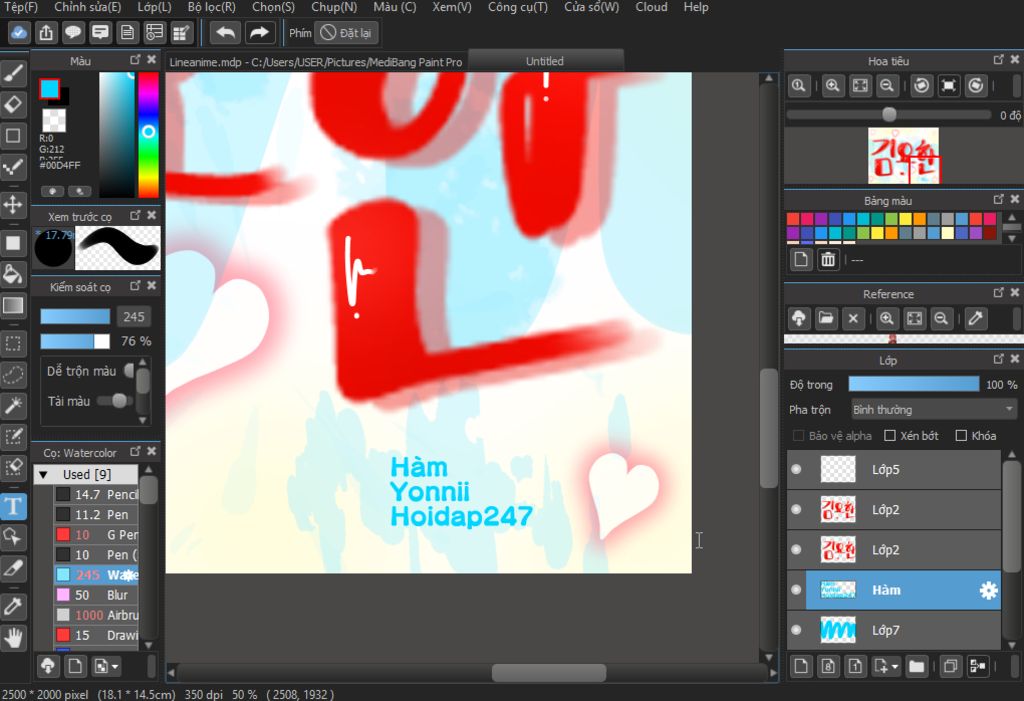Select the 11.2 Pen brush
The height and width of the screenshot is (701, 1024).
click(96, 515)
